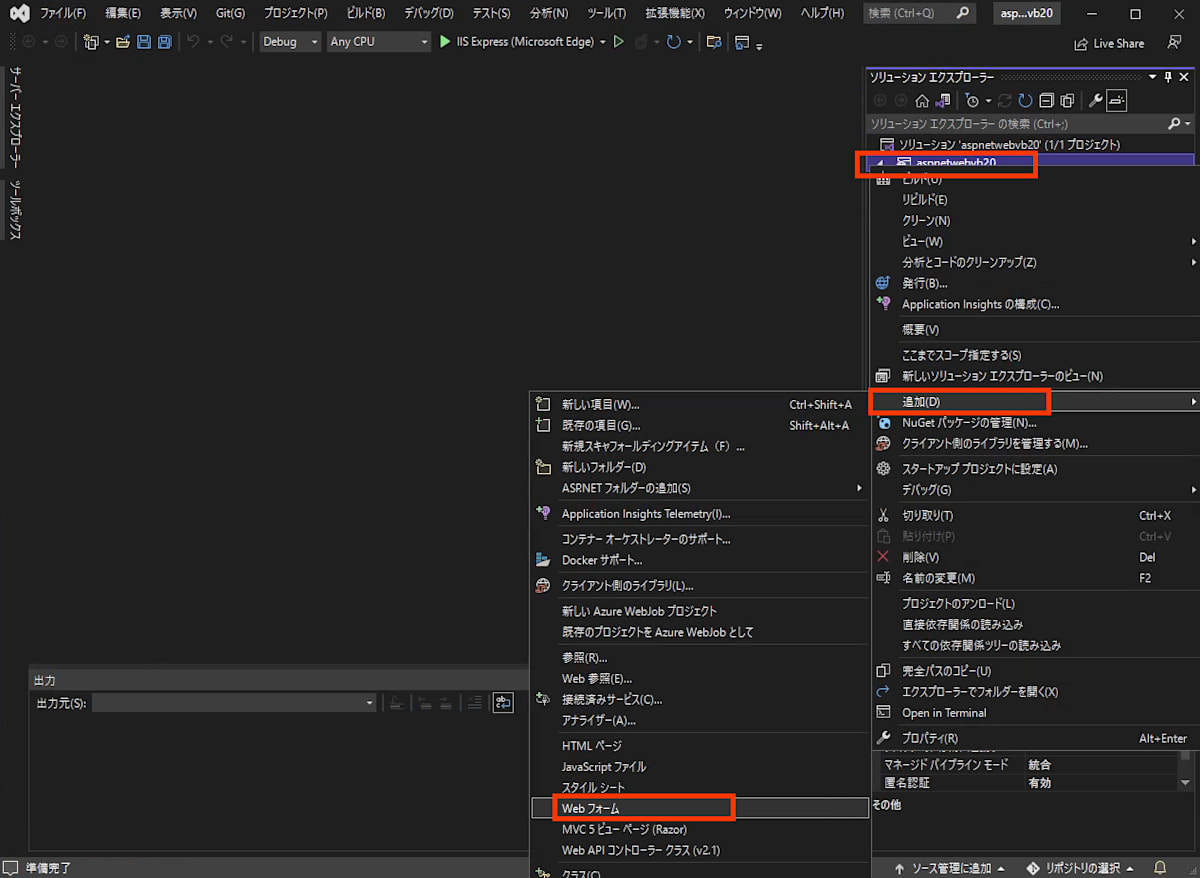
Task: Click Add to Source Control in status bar
Action: click(x=950, y=868)
